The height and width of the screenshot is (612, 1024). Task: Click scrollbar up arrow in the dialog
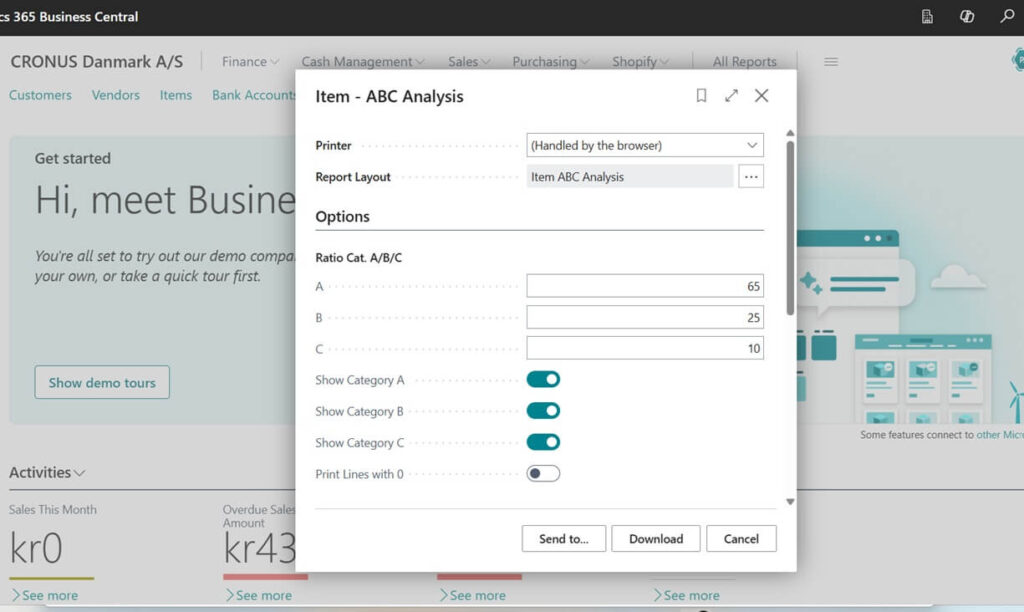click(x=790, y=133)
